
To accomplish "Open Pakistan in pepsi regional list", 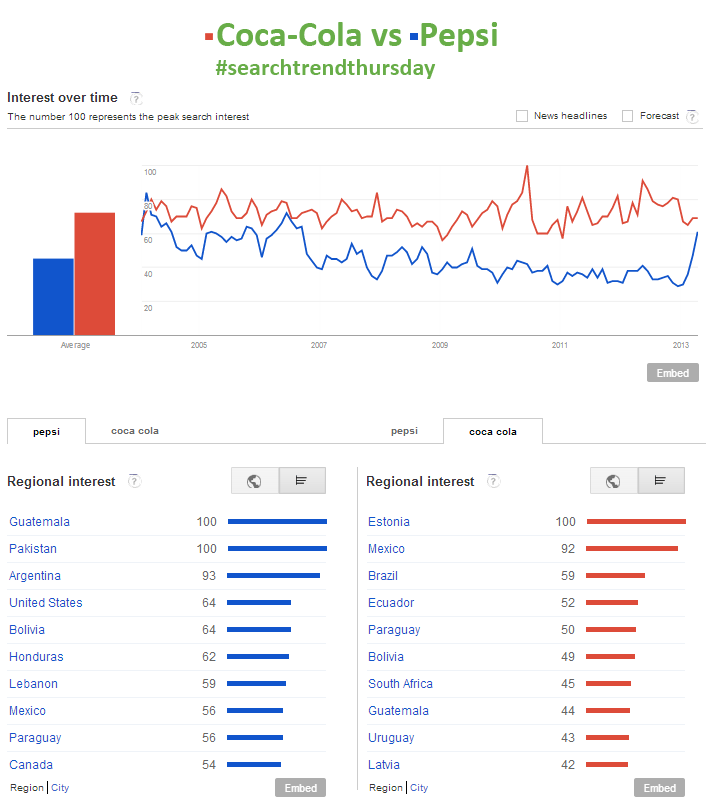I will click(x=33, y=549).
